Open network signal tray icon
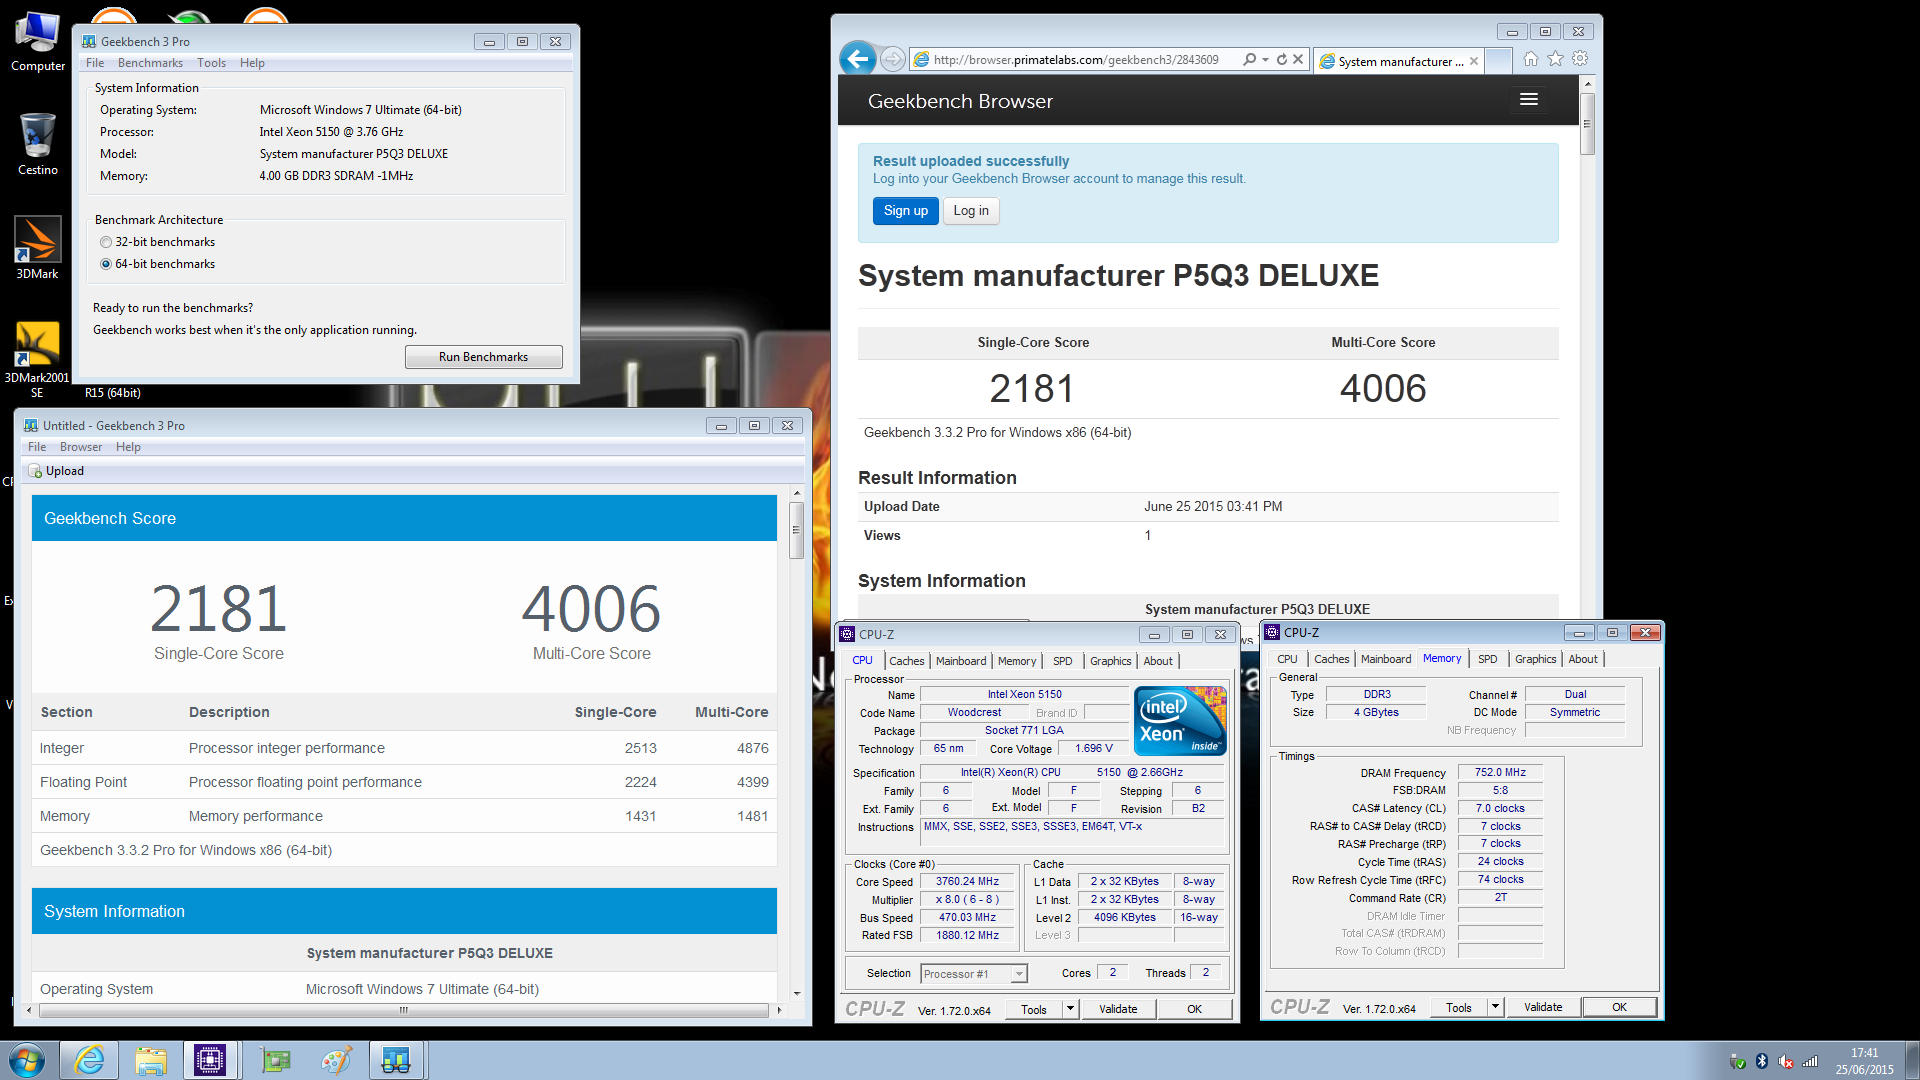1920x1080 pixels. tap(1810, 1061)
